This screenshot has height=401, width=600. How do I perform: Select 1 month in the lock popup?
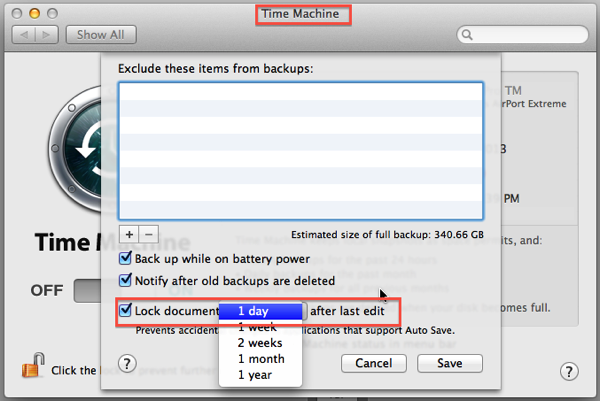[260, 359]
